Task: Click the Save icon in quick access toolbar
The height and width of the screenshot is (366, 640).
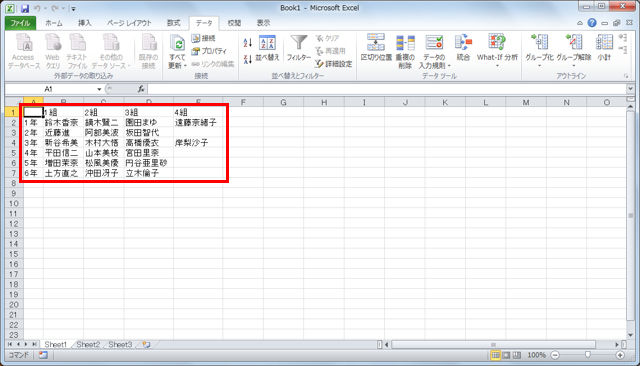Action: 24,8
